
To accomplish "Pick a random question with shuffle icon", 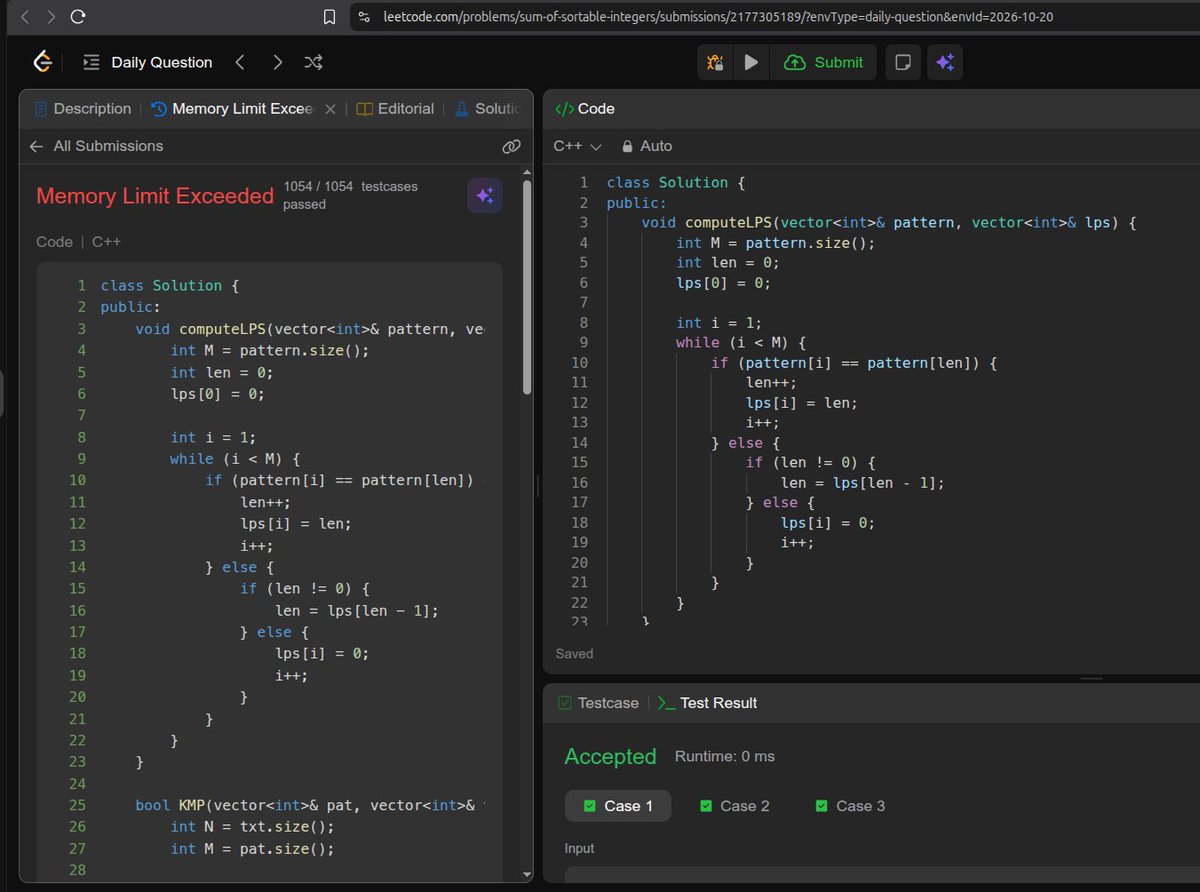I will [x=313, y=62].
